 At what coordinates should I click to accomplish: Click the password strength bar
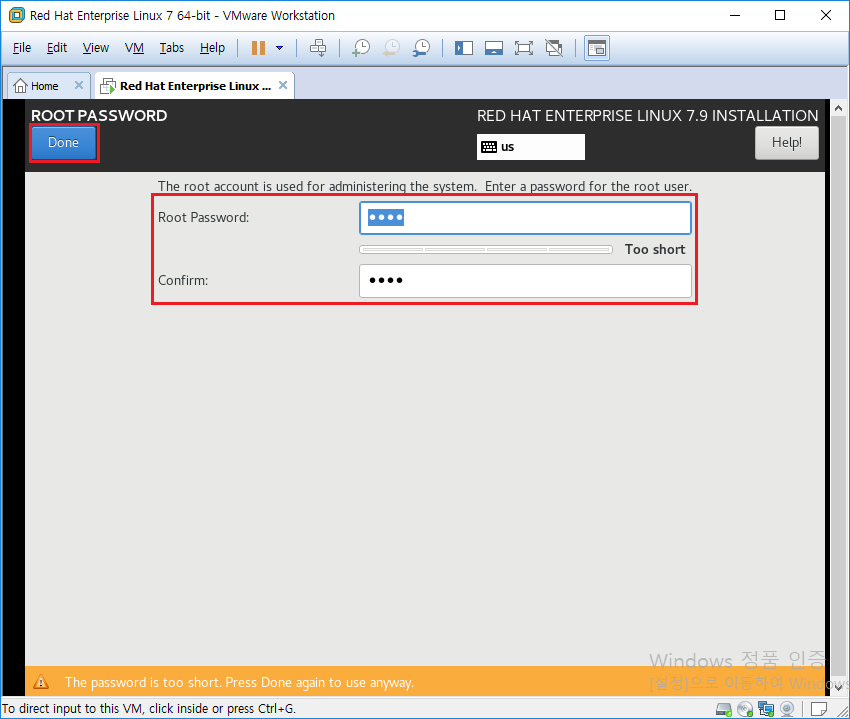pyautogui.click(x=486, y=249)
